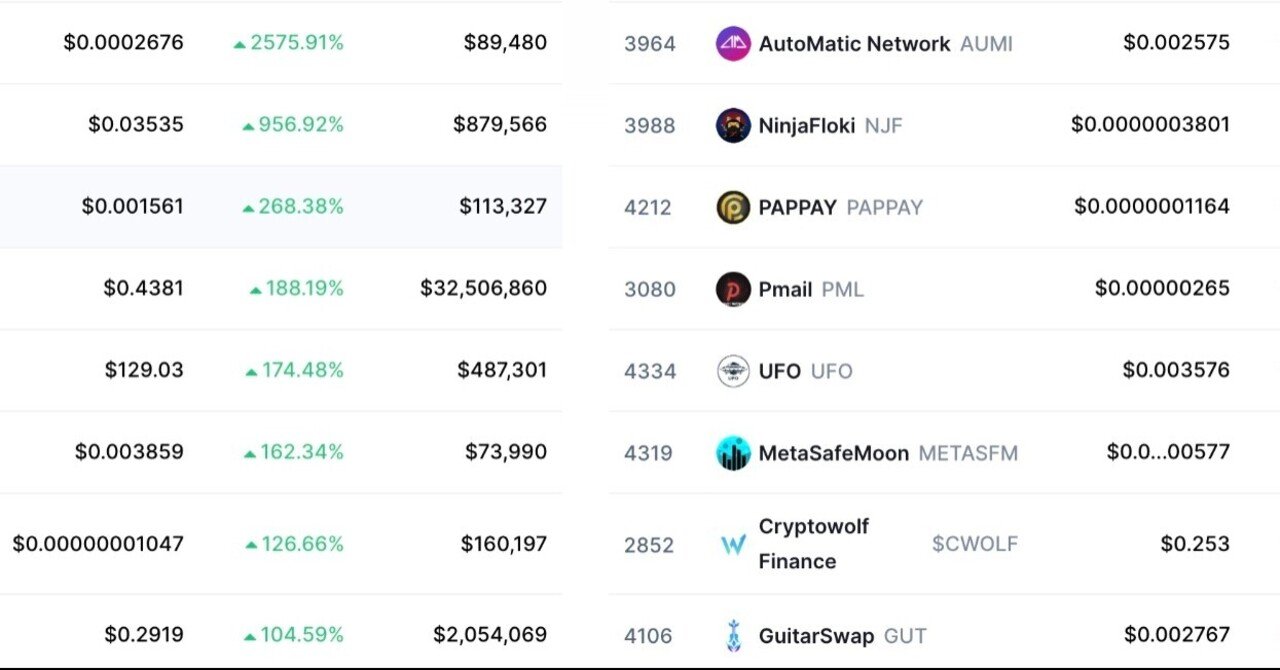Click the NinjaFloki coin logo

733,126
